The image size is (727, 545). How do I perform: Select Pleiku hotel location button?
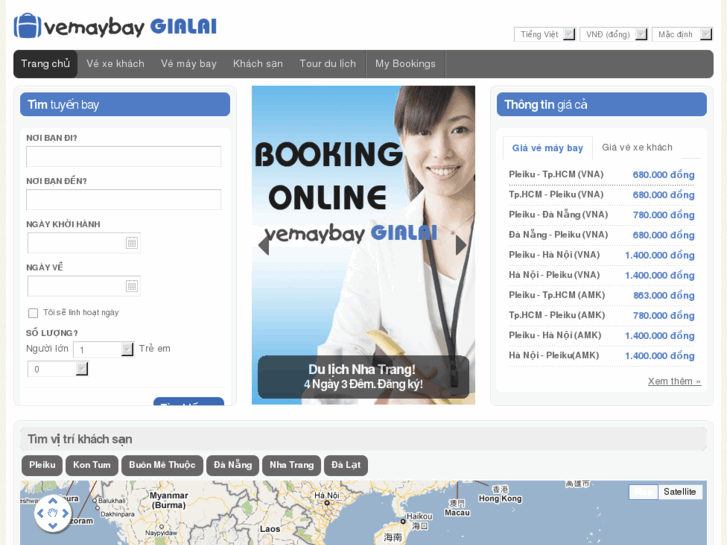click(x=42, y=465)
